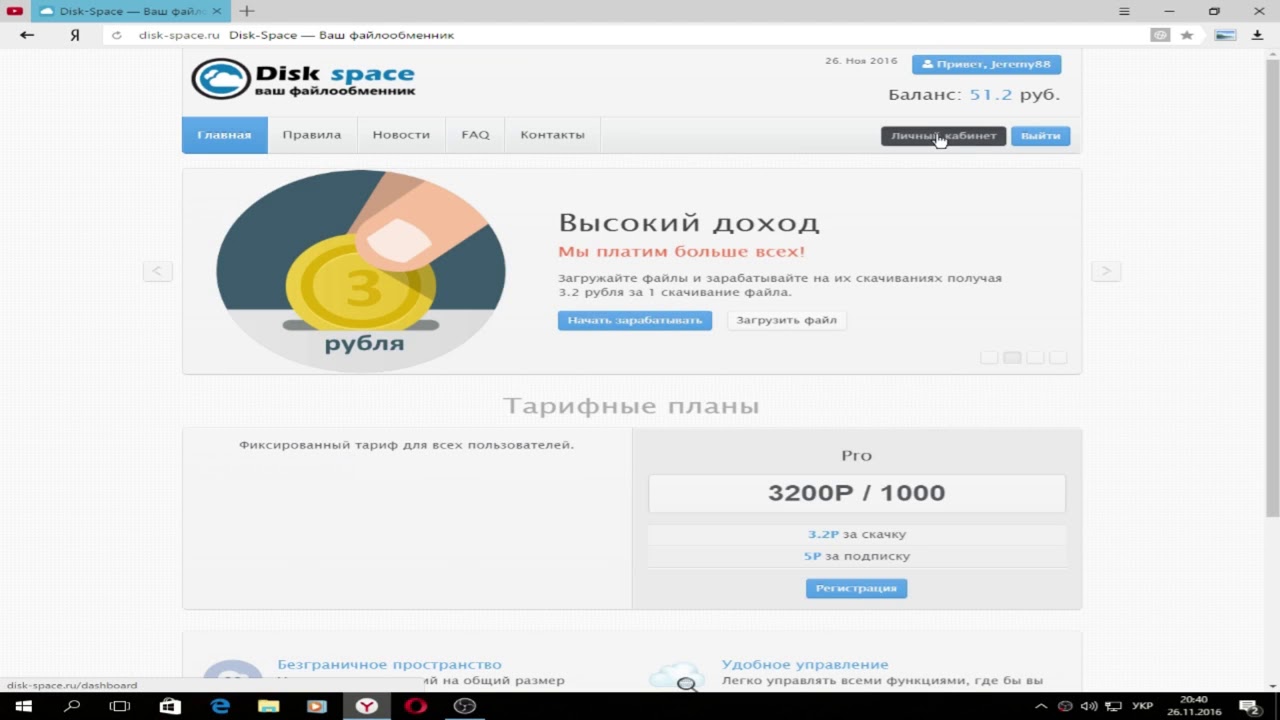The image size is (1280, 720).
Task: Switch to the pinned YouTube tab
Action: coord(15,11)
